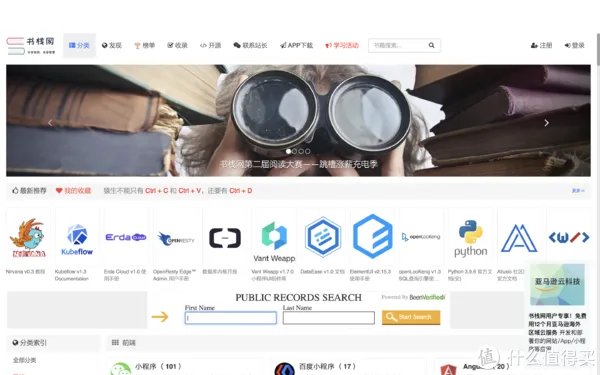
Task: Click the 注册 register link
Action: coord(541,46)
